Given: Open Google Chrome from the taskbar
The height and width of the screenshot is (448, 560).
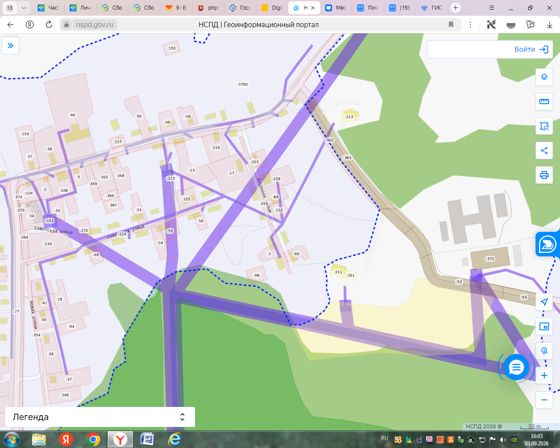Looking at the screenshot, I should point(93,439).
